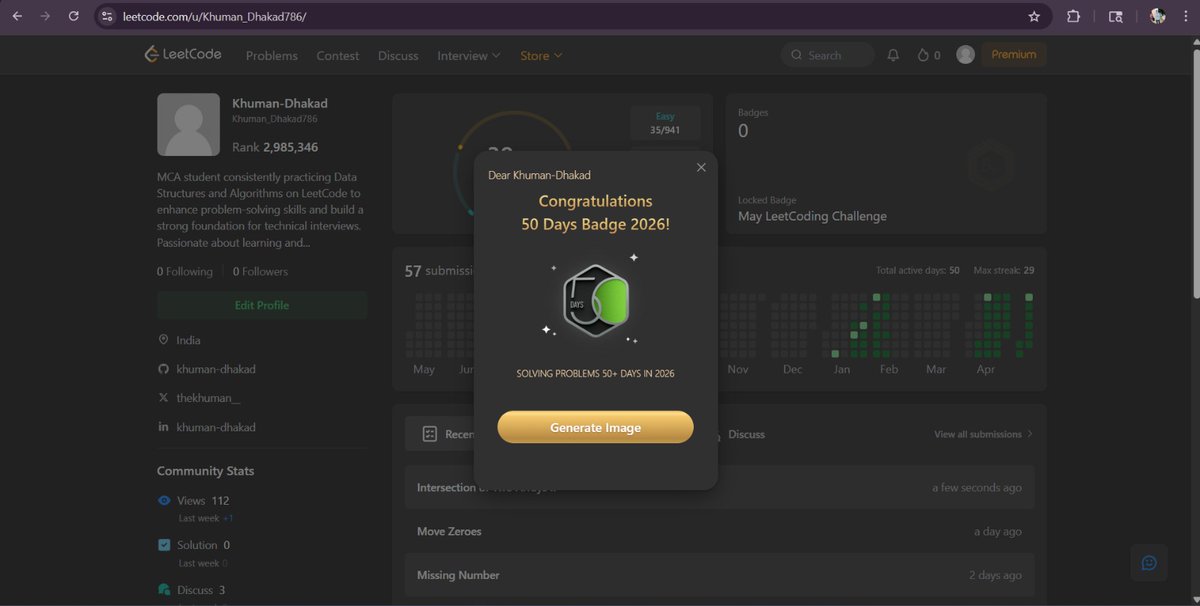Screen dimensions: 1200x606
Task: Open Chrome three-dot menu
Action: pos(1184,17)
